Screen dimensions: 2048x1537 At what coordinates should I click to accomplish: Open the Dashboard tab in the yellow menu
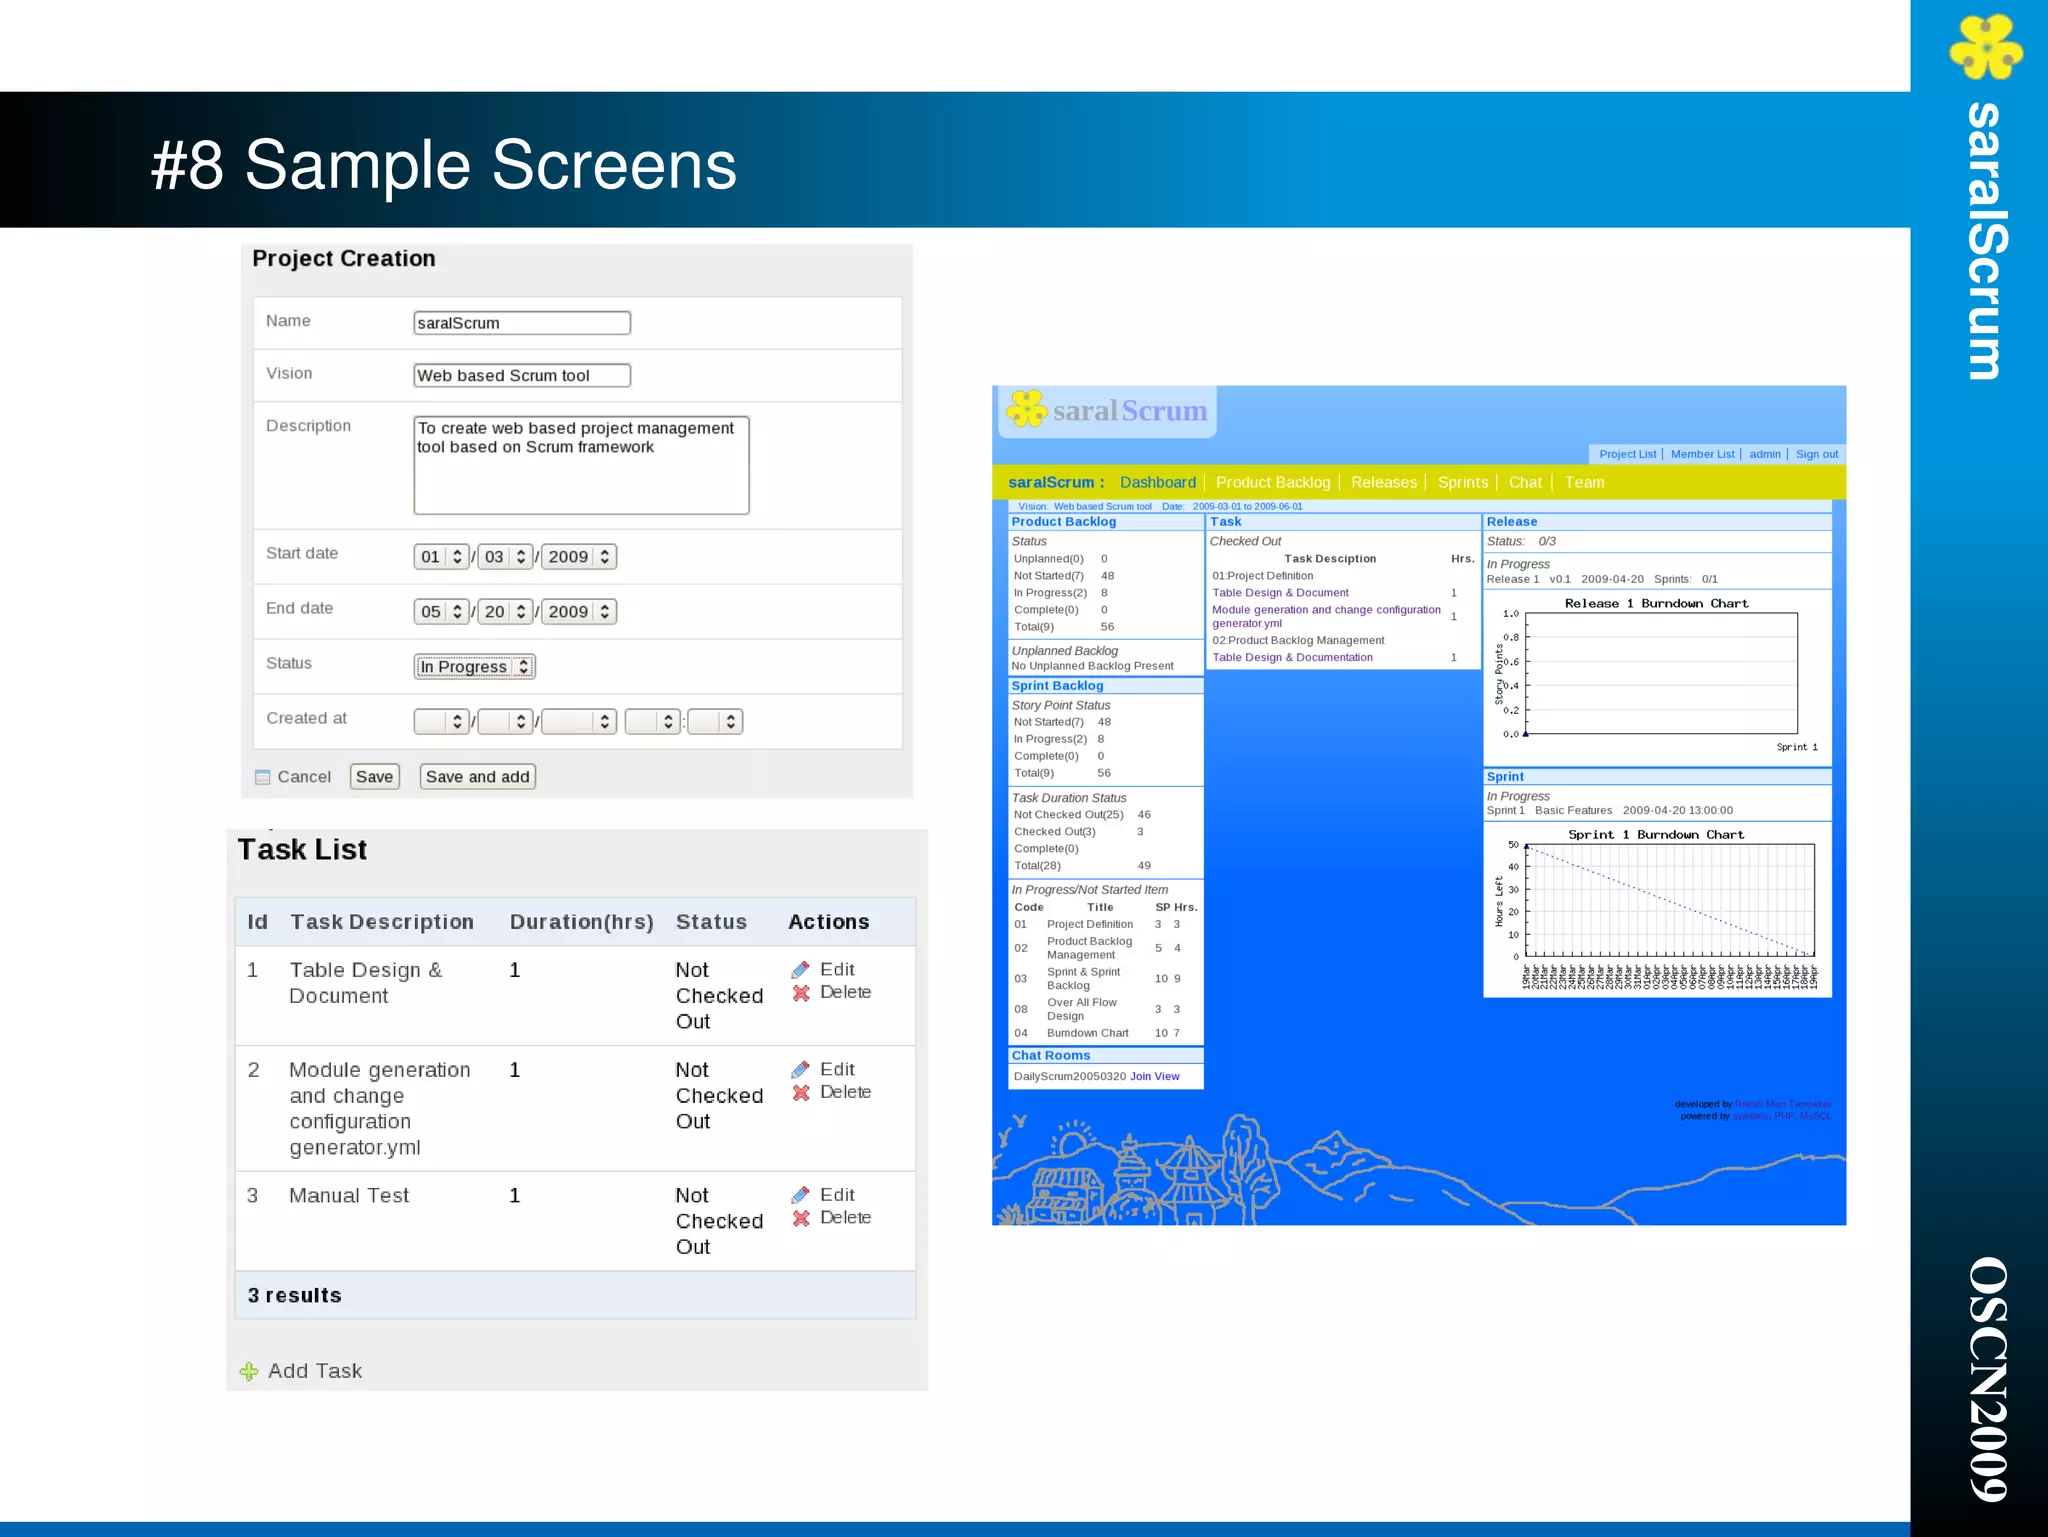point(1157,482)
